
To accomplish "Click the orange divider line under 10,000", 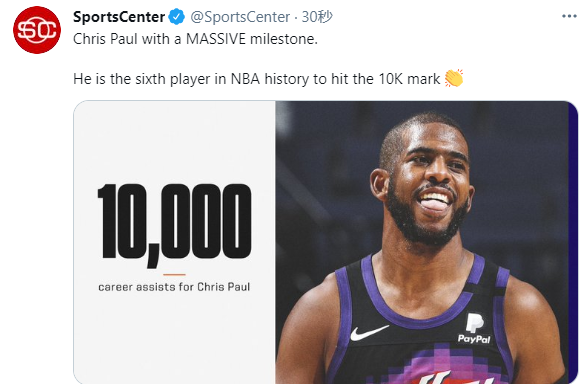I will point(174,274).
